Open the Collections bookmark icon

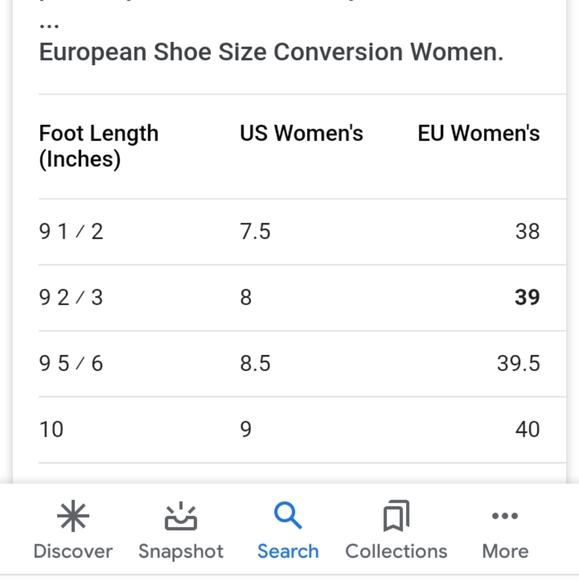click(396, 516)
